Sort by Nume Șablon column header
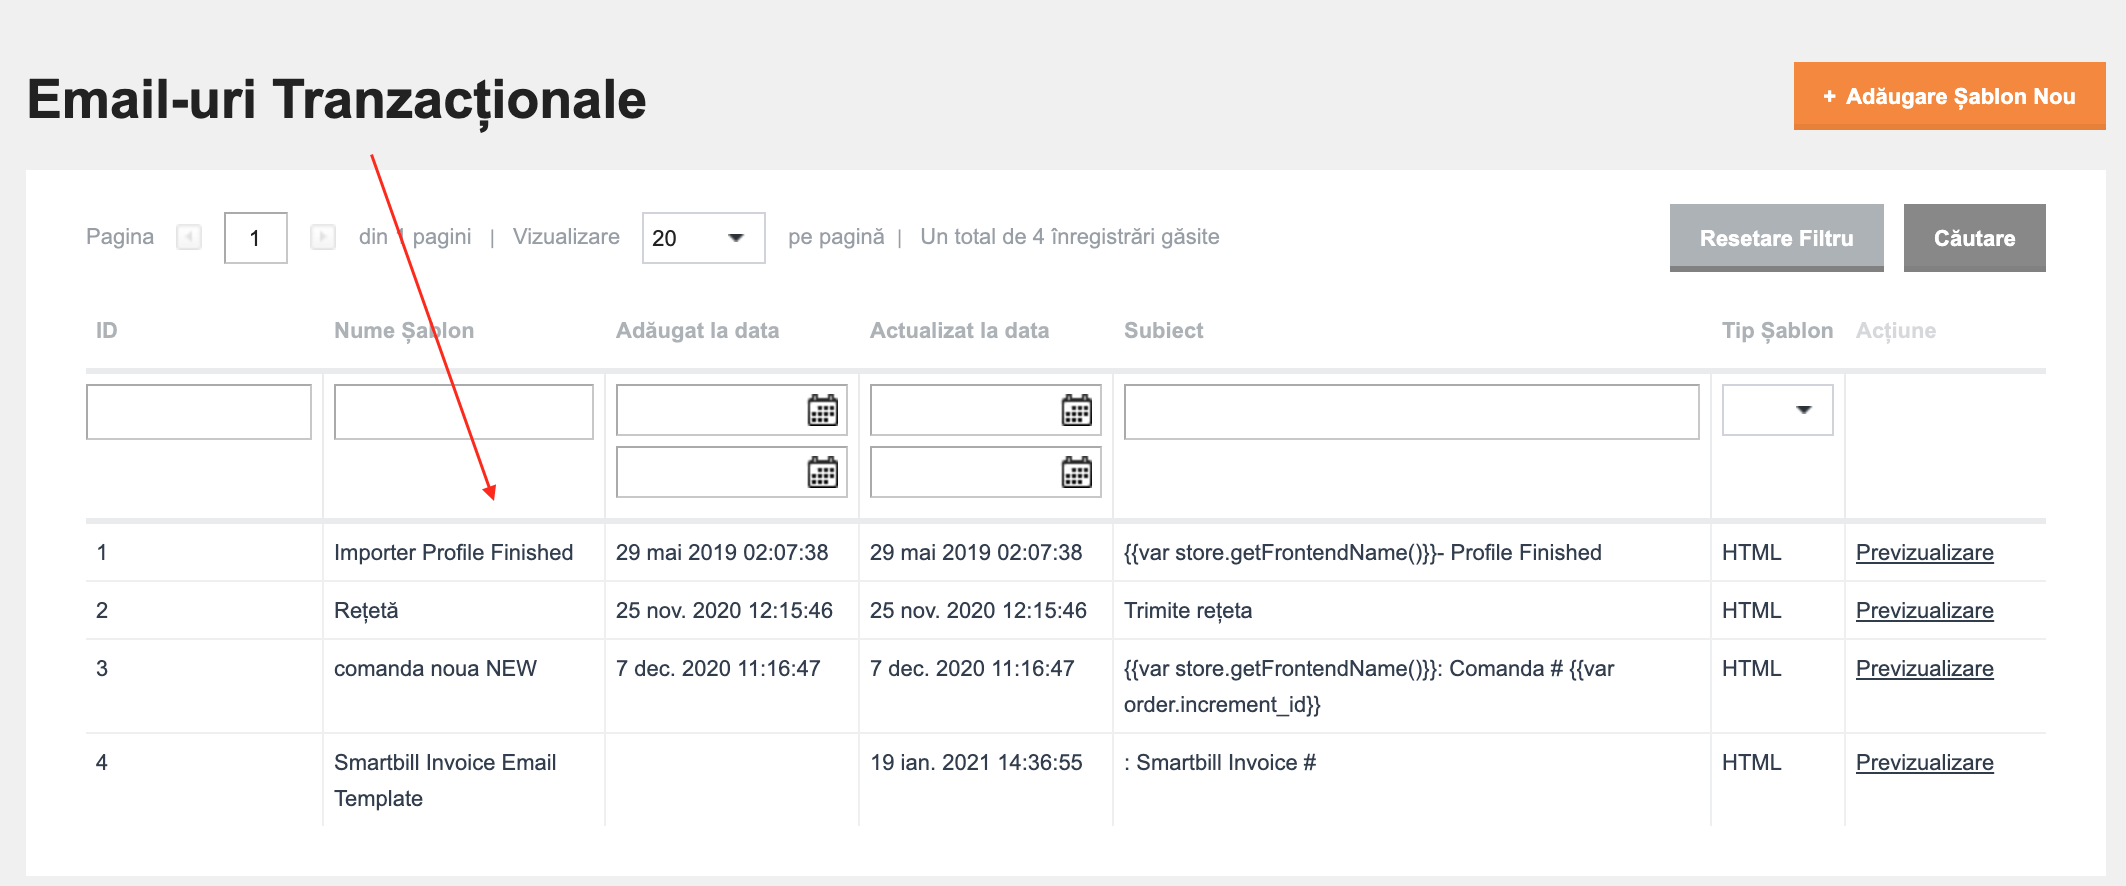 click(404, 331)
